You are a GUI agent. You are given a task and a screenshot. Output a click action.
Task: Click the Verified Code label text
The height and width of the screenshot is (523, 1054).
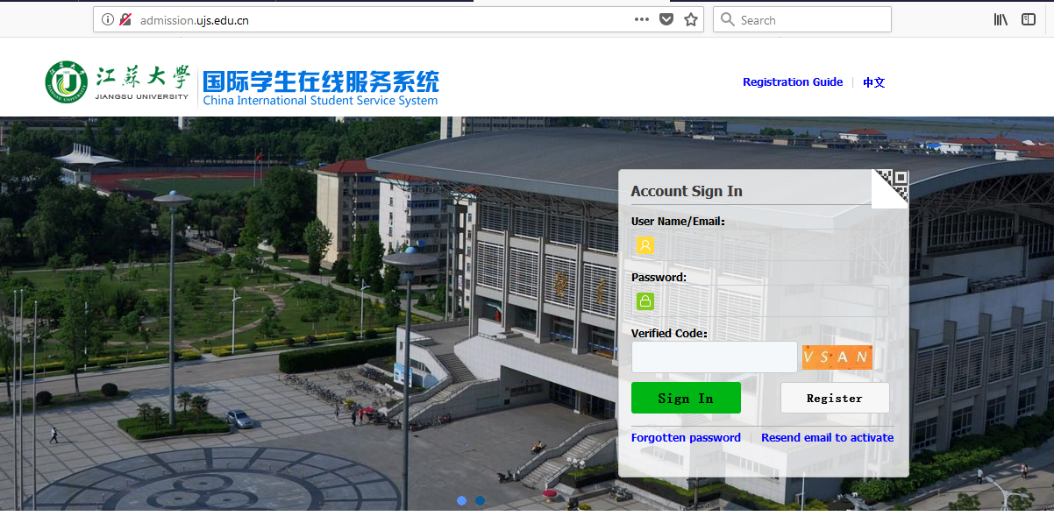coord(670,333)
